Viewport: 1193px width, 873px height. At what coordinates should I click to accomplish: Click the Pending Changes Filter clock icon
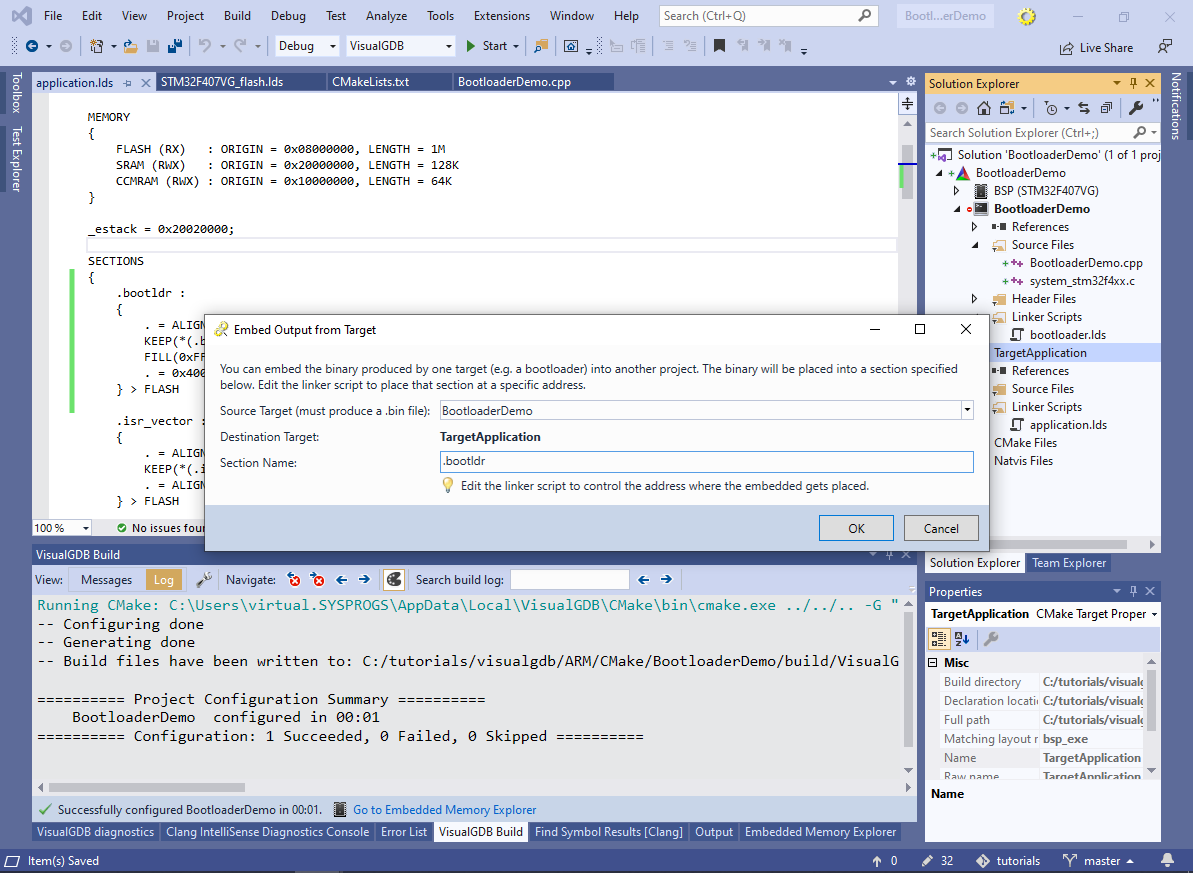click(1051, 108)
